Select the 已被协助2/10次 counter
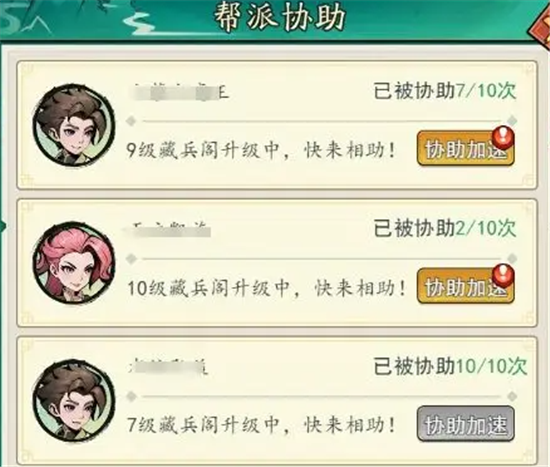The height and width of the screenshot is (467, 550). 444,228
